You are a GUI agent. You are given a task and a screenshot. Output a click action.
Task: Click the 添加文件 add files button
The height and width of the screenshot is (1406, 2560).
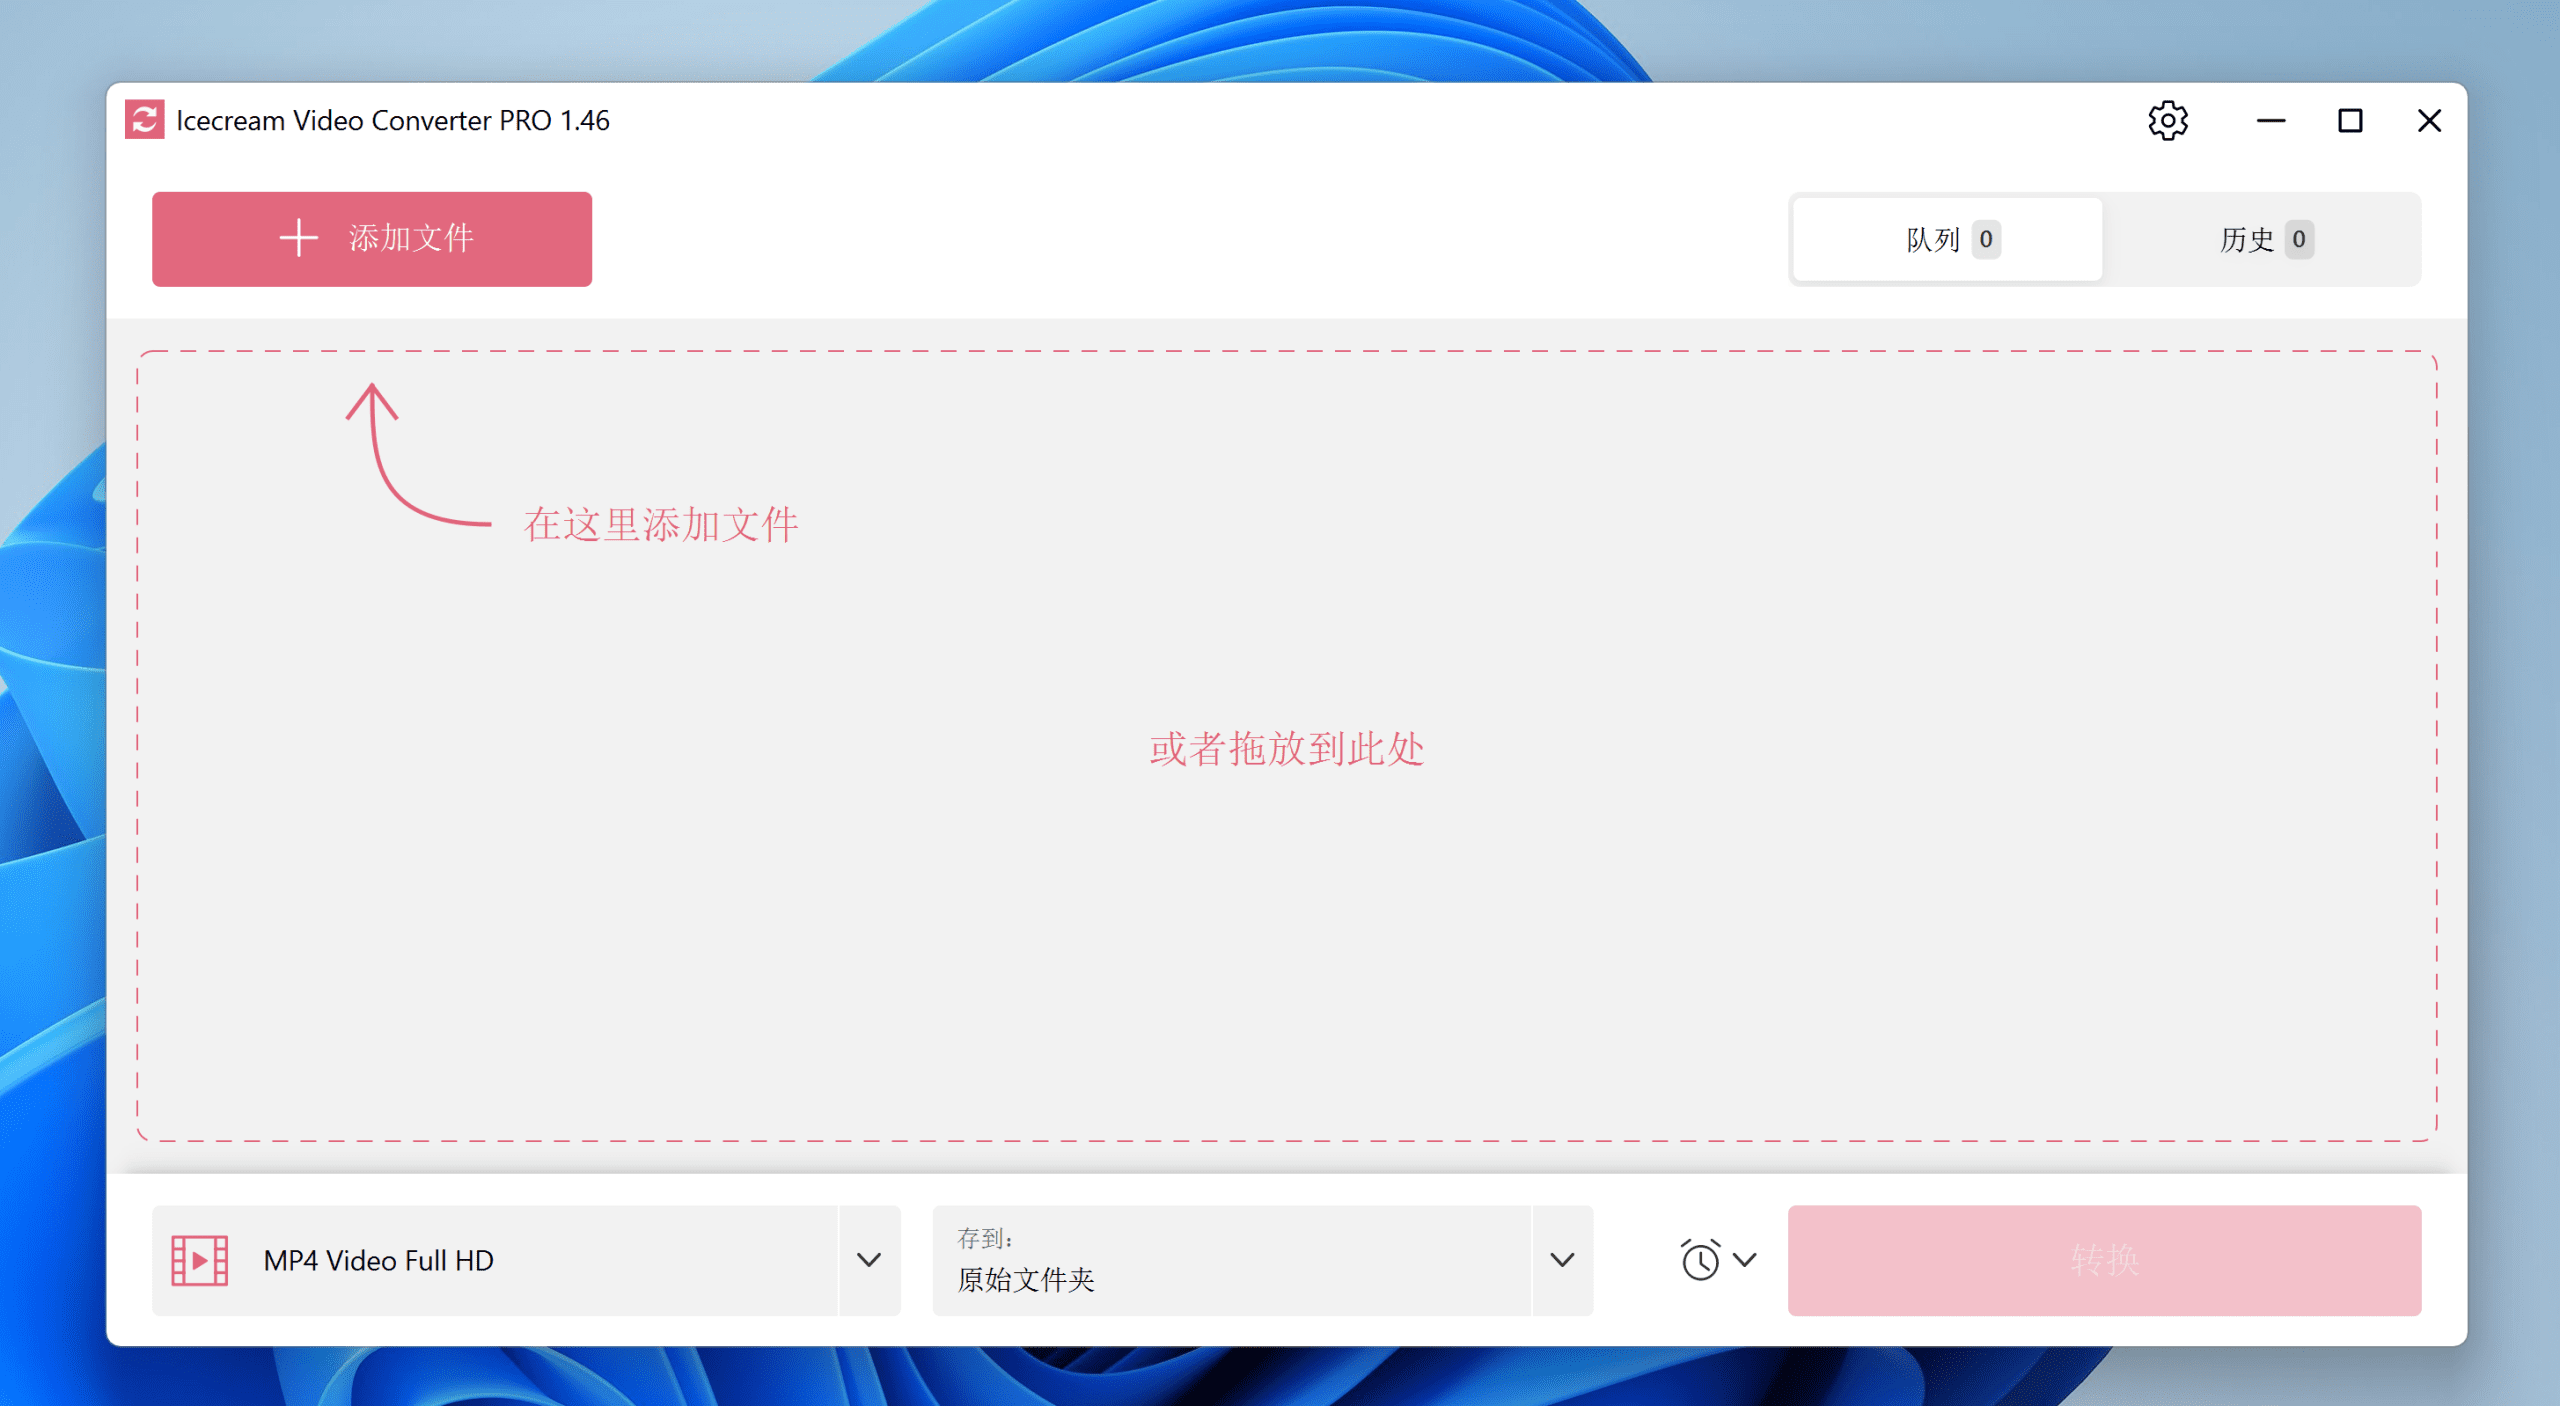[372, 239]
